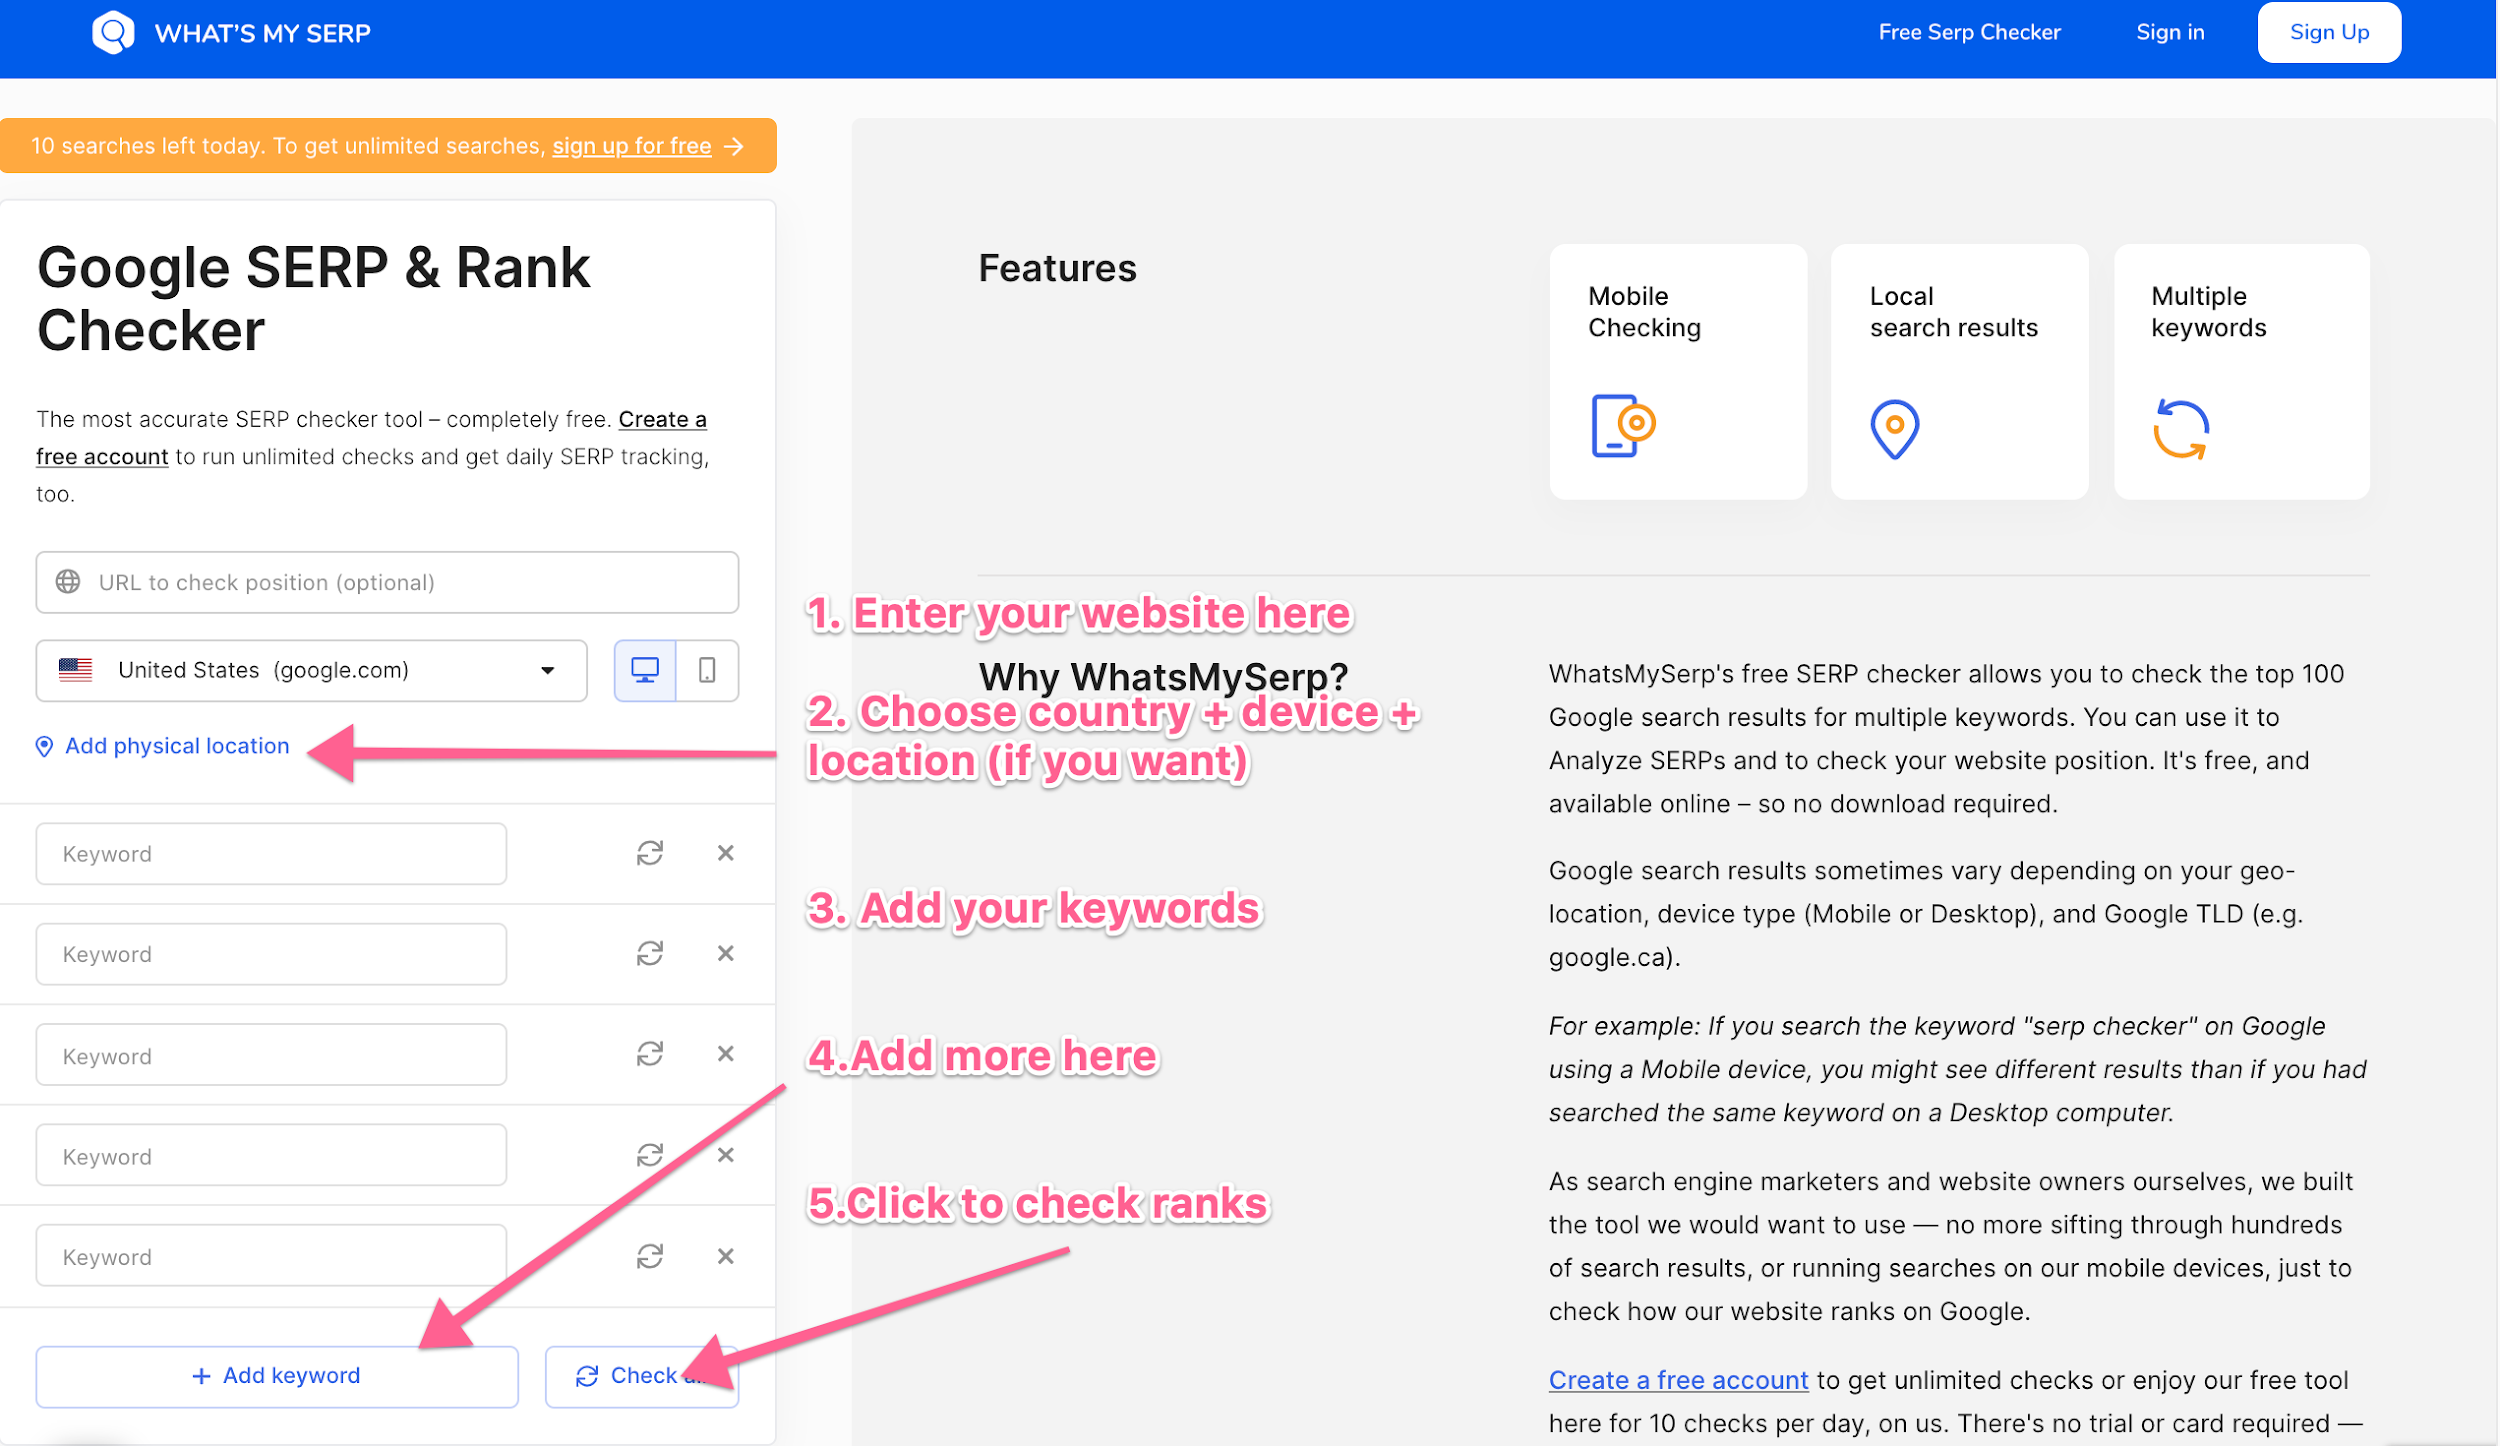Click the Add keyword button
This screenshot has height=1446, width=2500.
(277, 1377)
